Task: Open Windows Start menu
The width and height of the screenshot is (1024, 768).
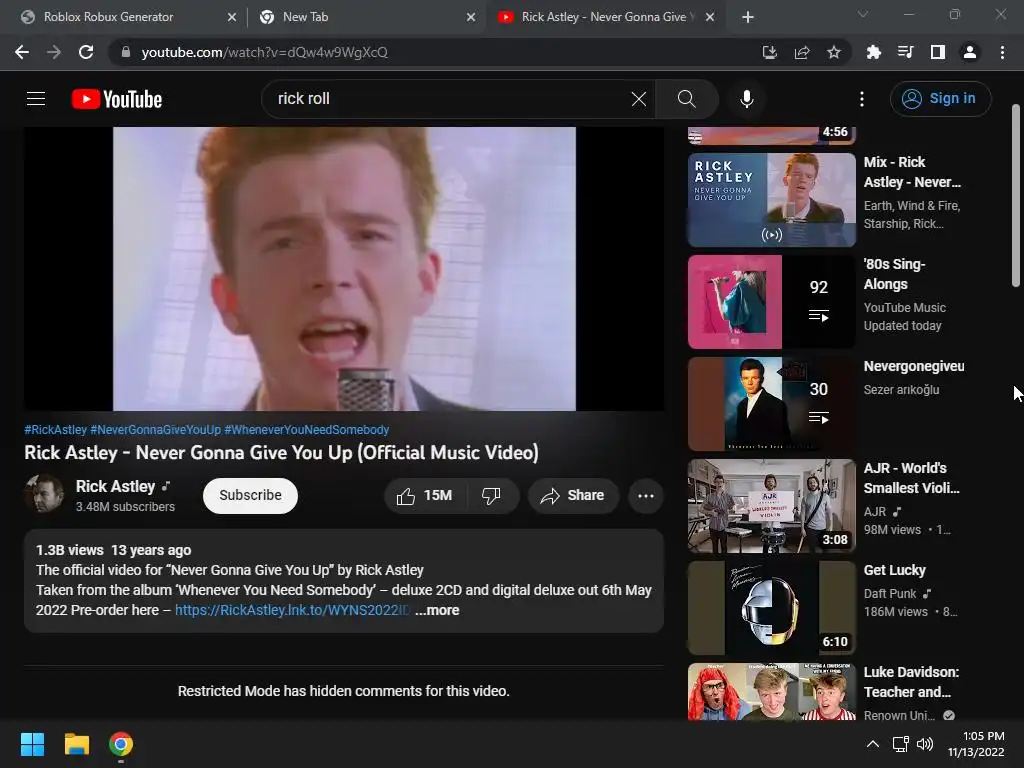Action: tap(32, 744)
